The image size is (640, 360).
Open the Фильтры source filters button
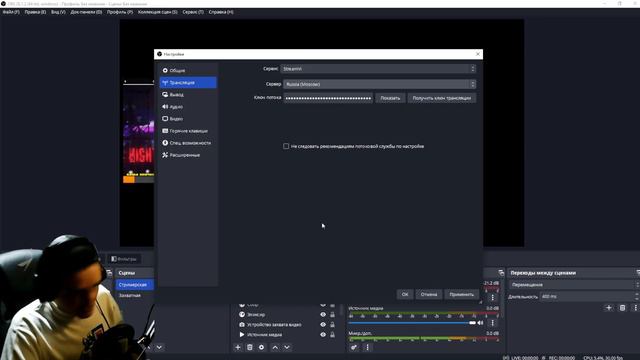[x=124, y=259]
